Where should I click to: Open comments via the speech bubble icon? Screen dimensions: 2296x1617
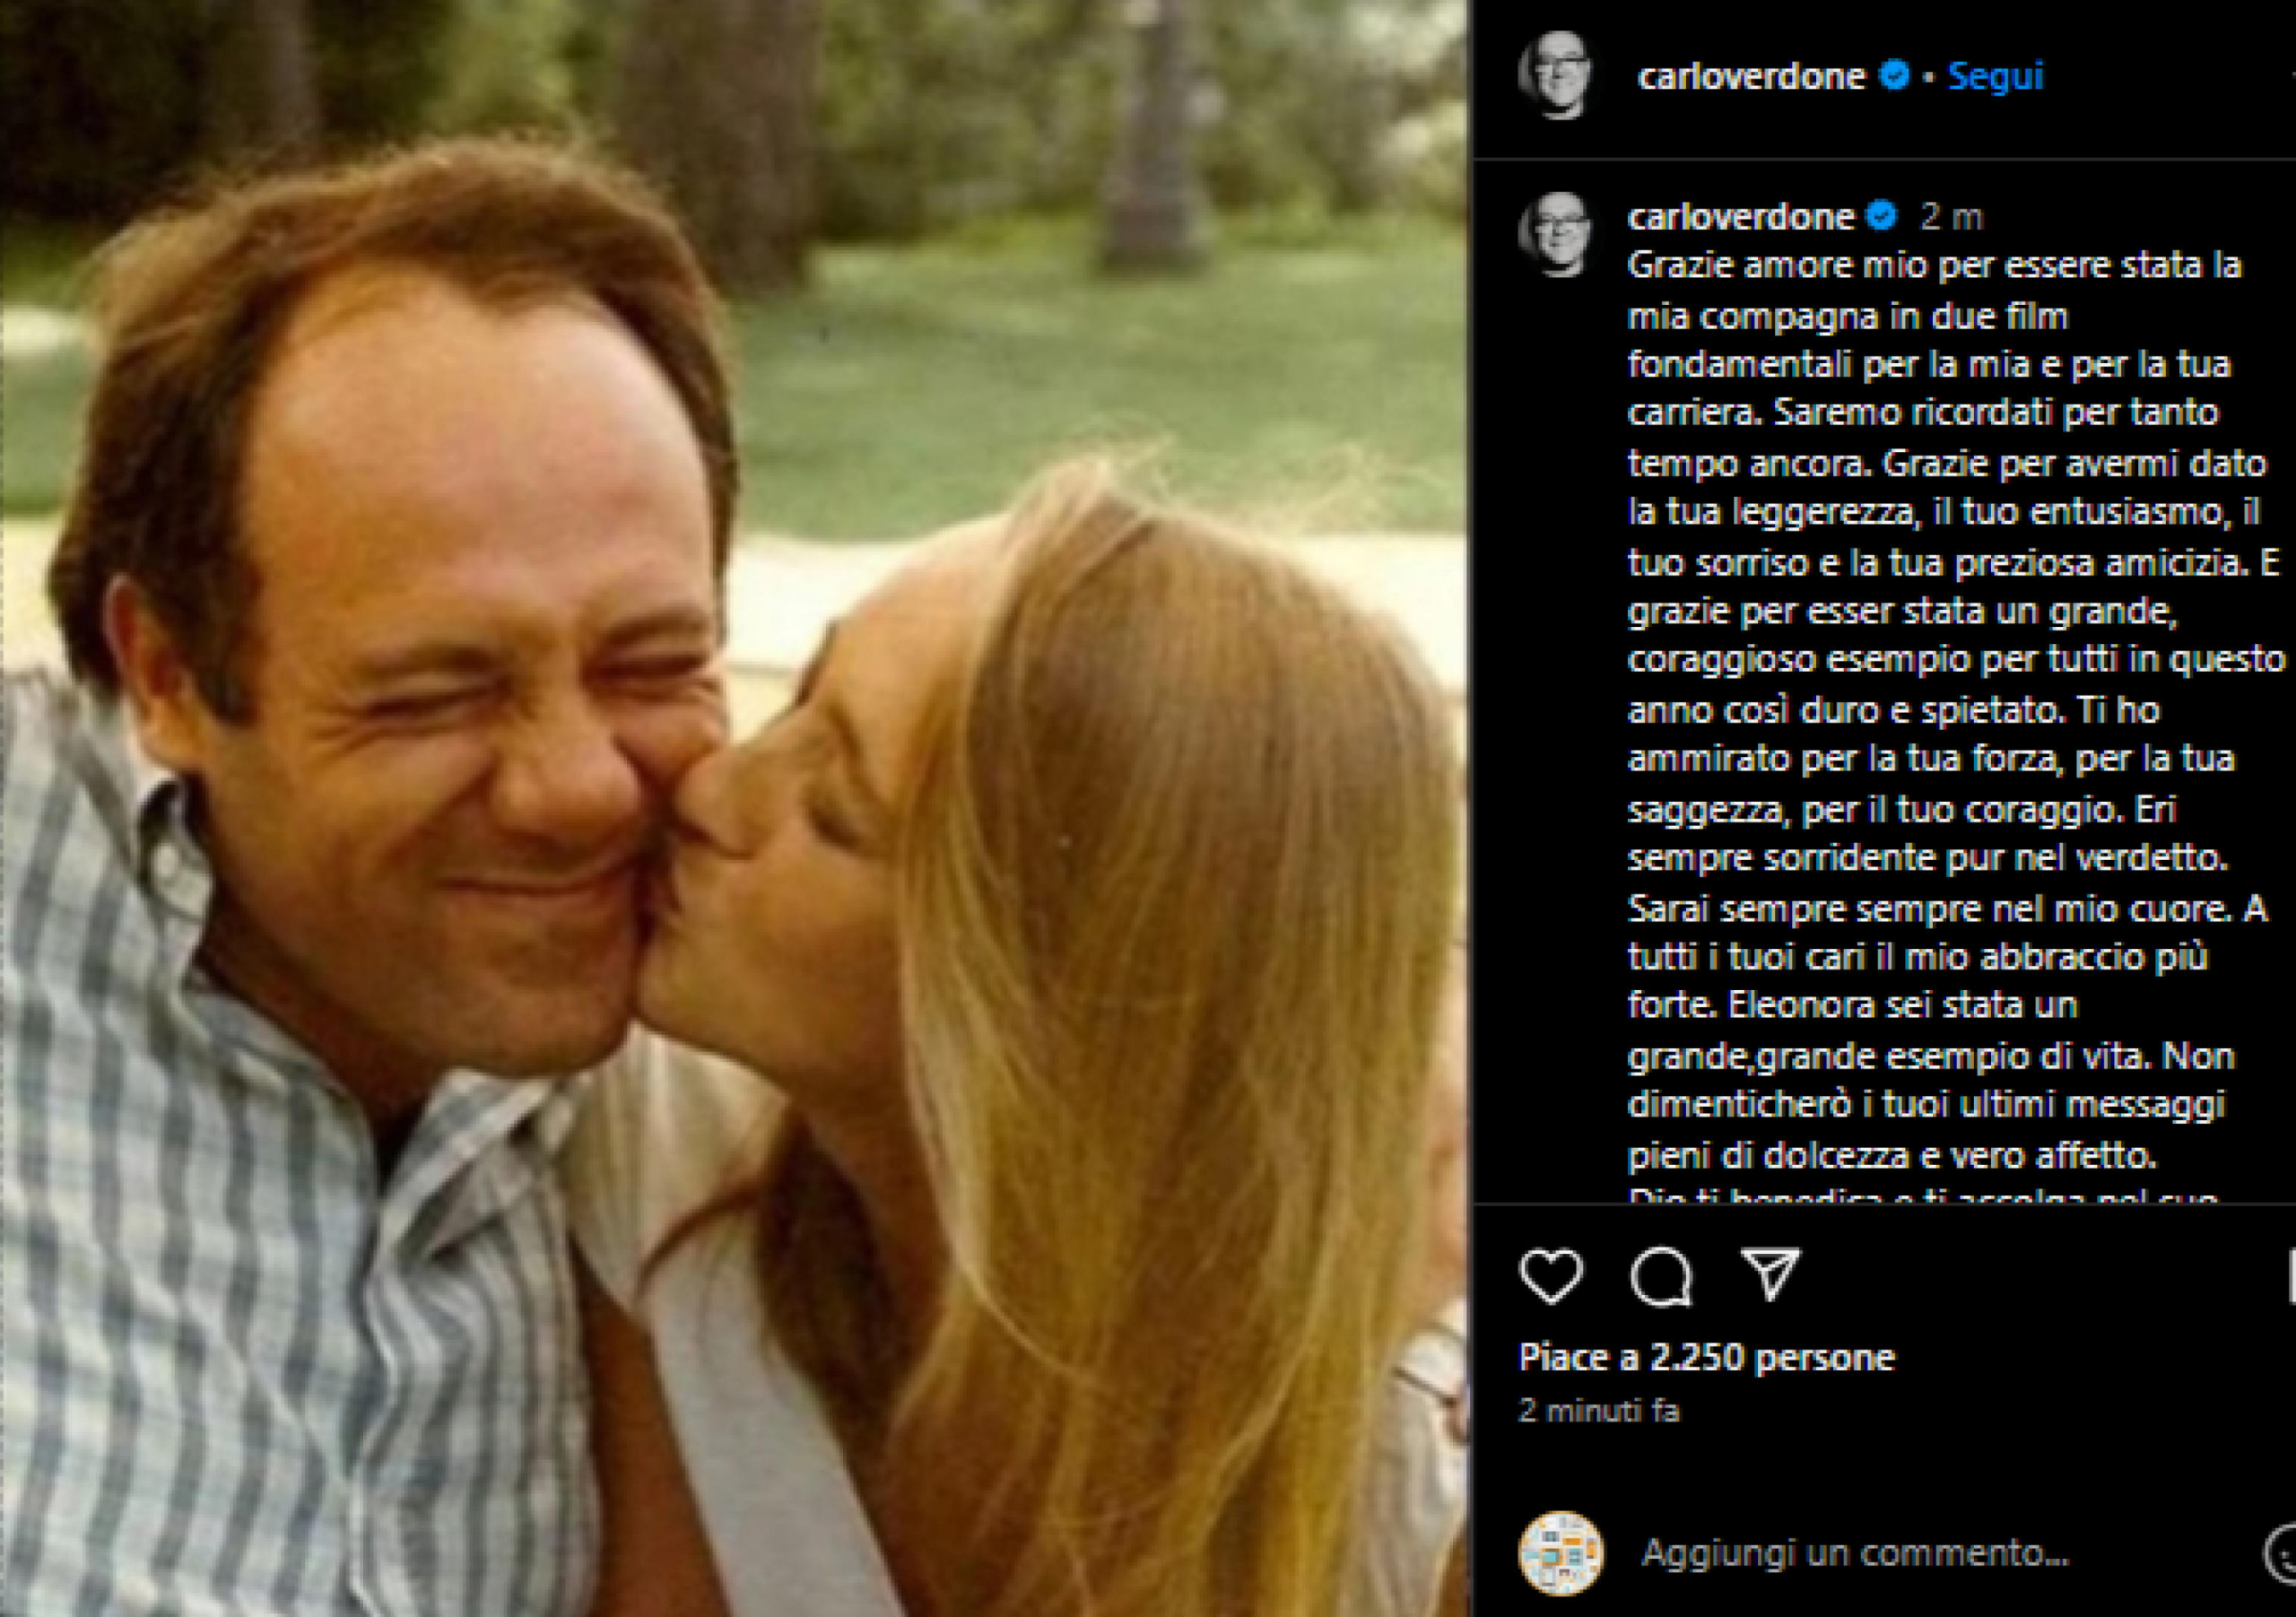[1661, 1277]
